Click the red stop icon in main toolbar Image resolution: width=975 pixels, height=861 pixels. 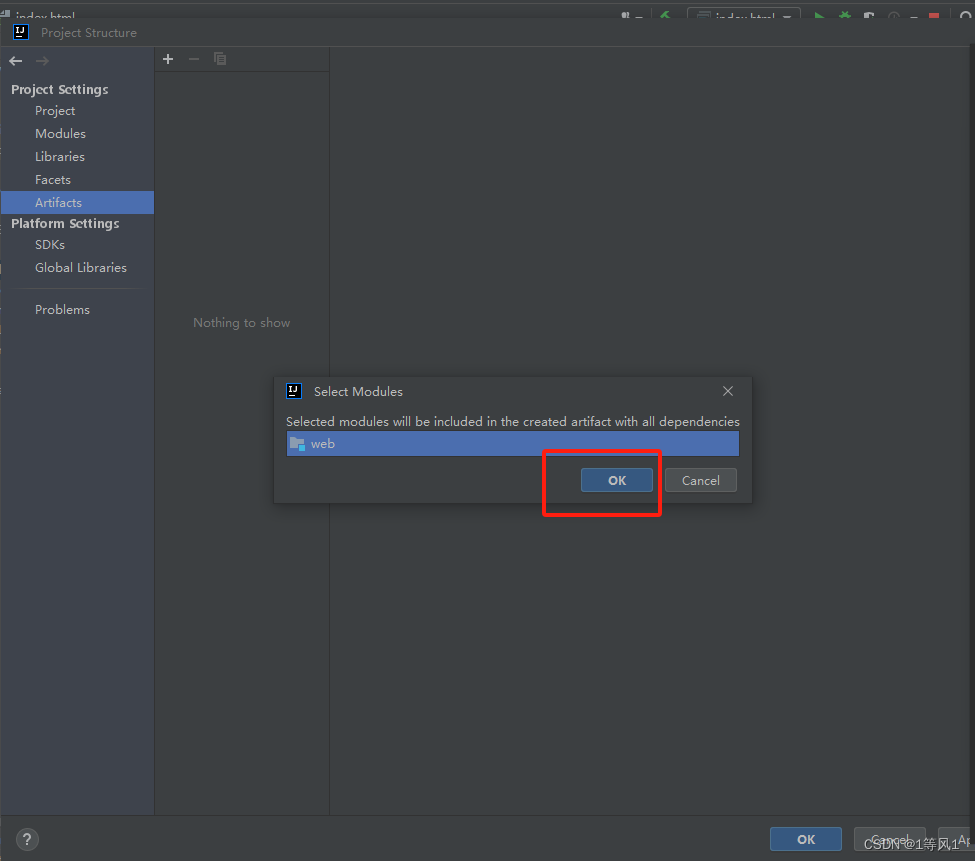click(933, 15)
